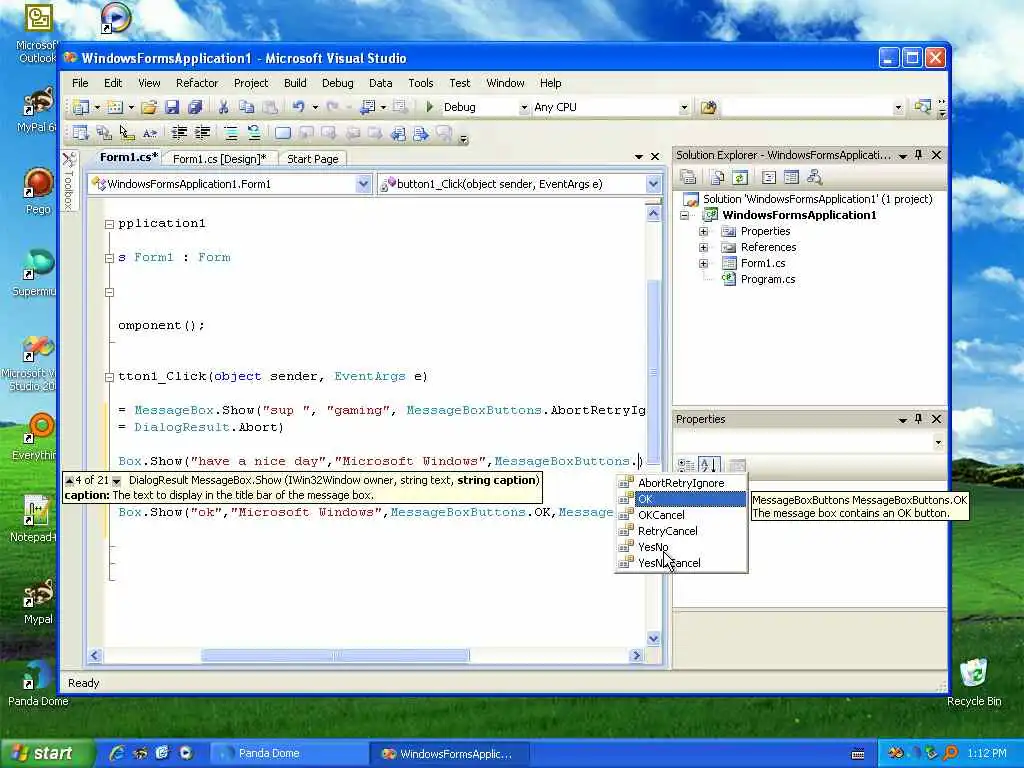Undo the last edit with Undo icon
The height and width of the screenshot is (768, 1024).
[298, 106]
